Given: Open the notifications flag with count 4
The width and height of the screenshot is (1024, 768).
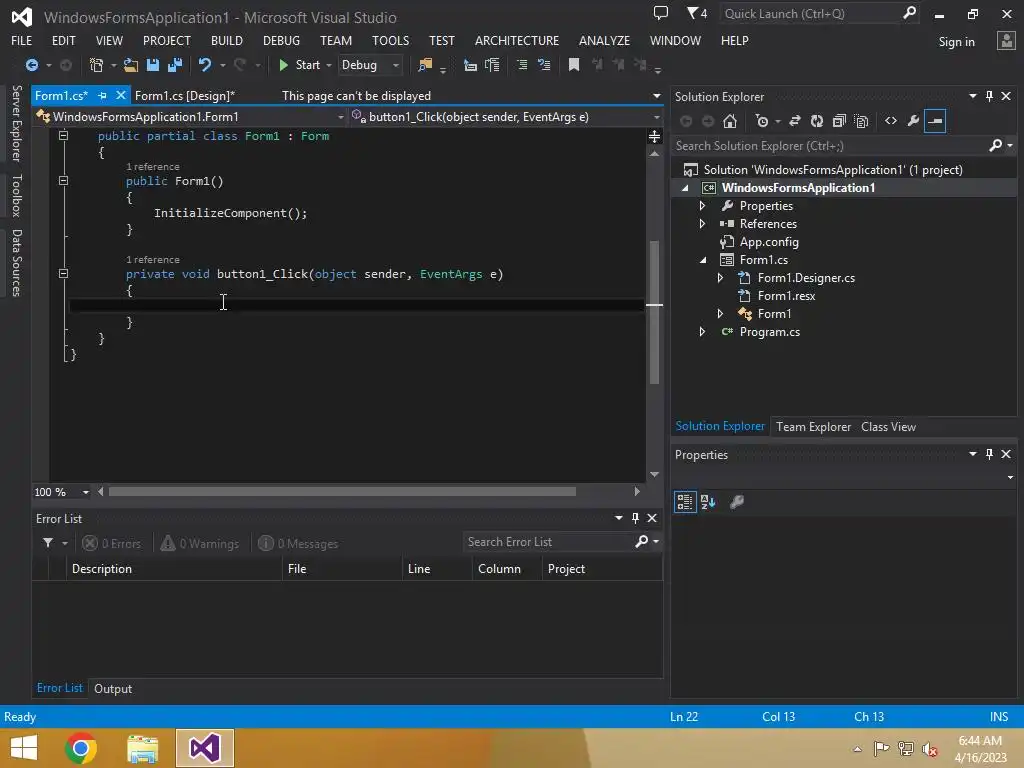Looking at the screenshot, I should (x=697, y=13).
